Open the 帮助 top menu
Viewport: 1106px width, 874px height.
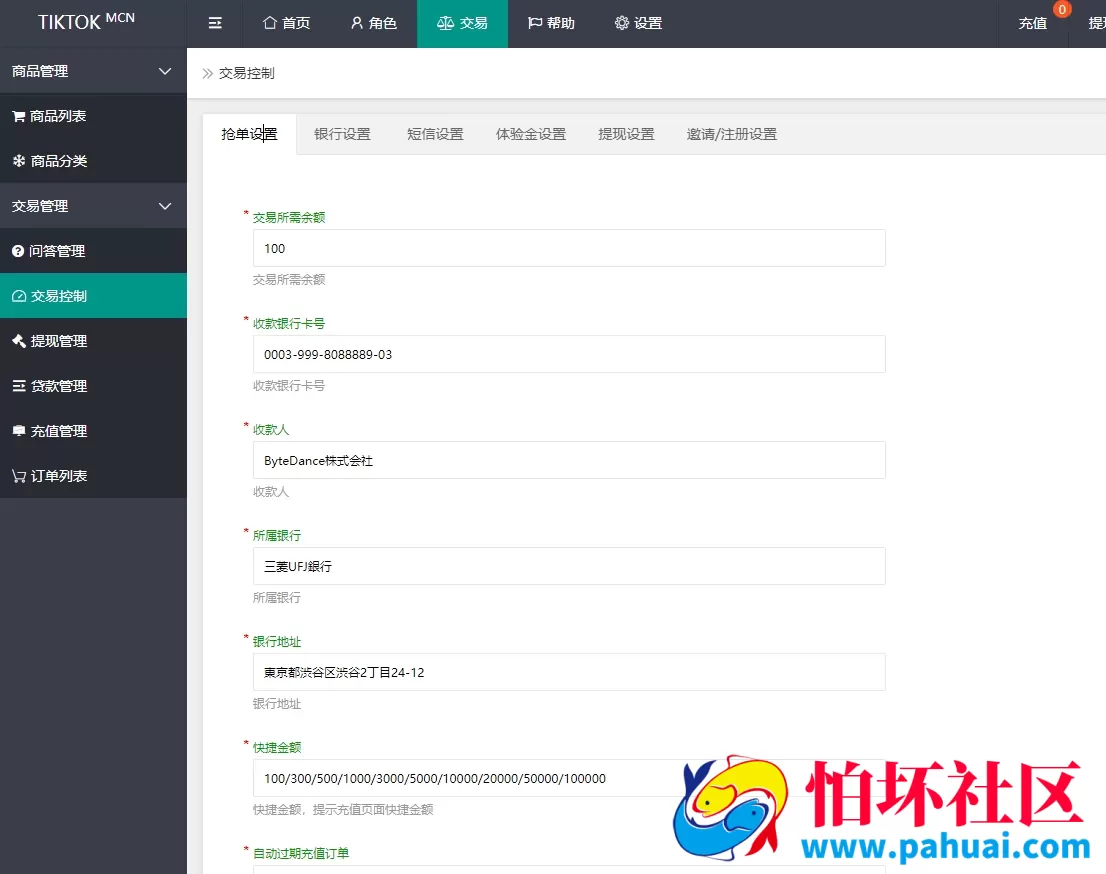click(x=552, y=23)
